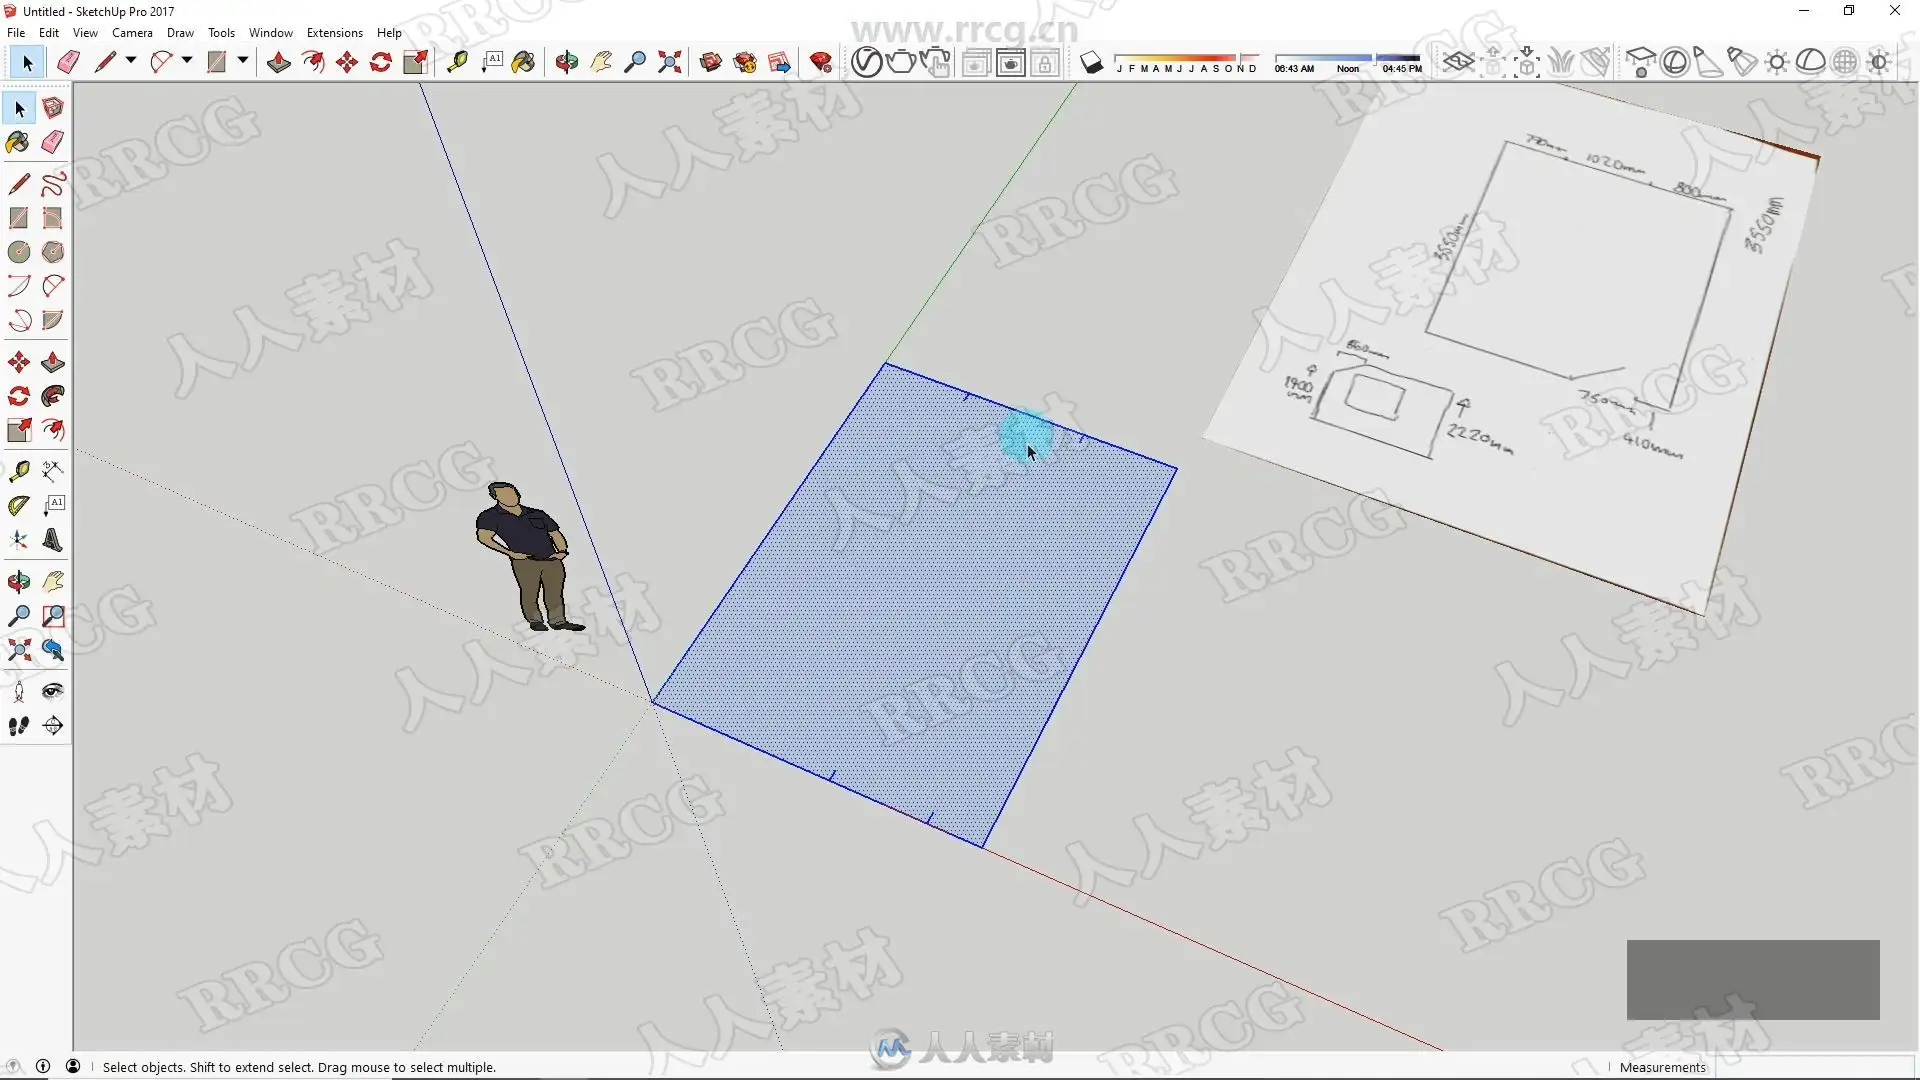Screen dimensions: 1920x1080
Task: Pick the Zoom Window tool
Action: point(53,616)
